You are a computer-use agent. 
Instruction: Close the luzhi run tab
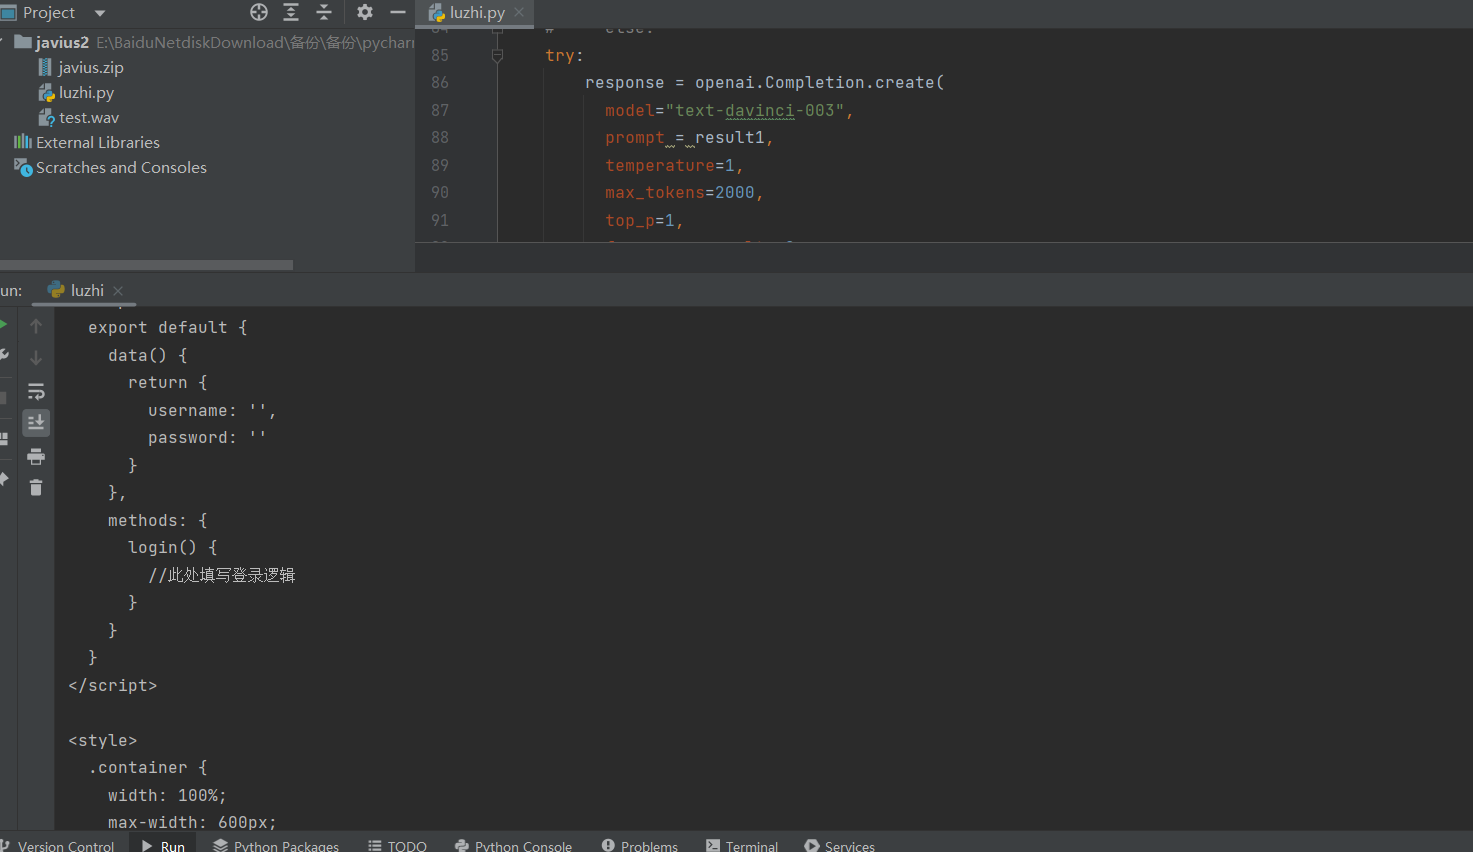pos(118,291)
